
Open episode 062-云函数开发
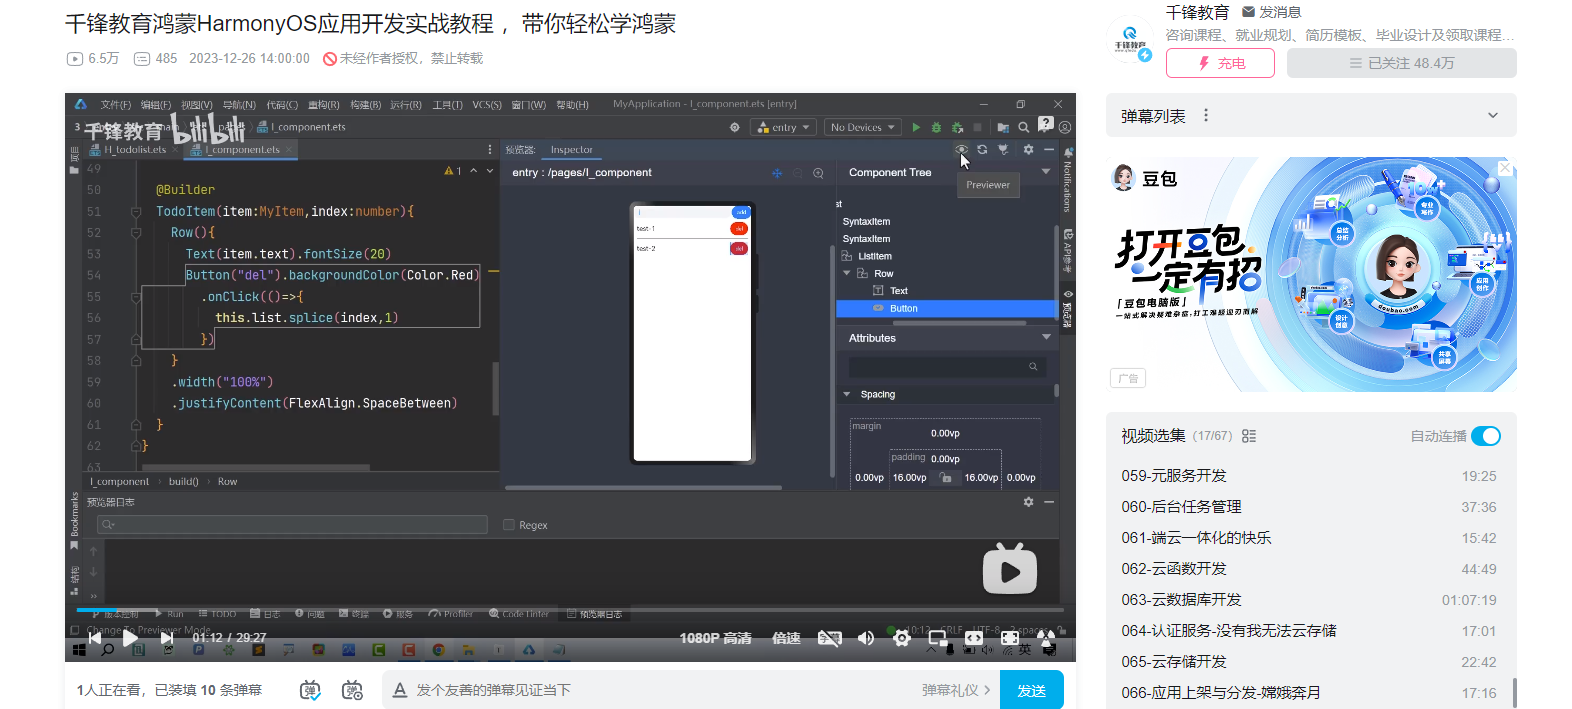1309,569
